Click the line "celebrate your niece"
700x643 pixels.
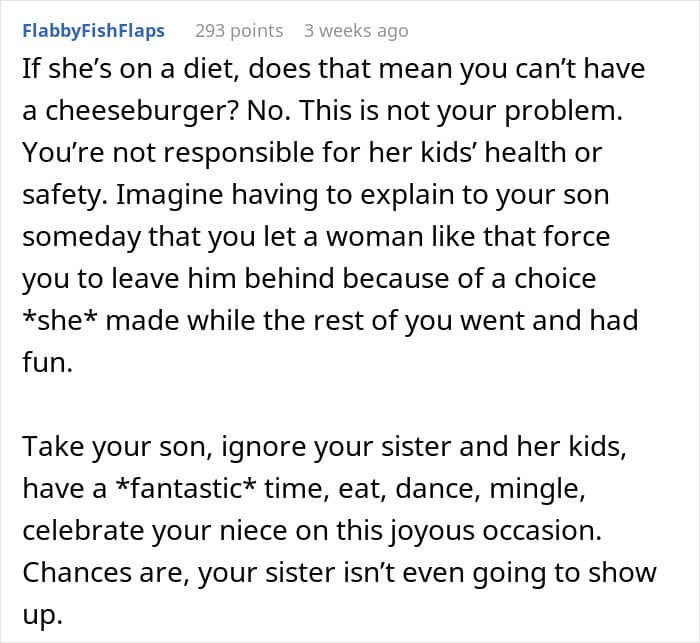pyautogui.click(x=312, y=530)
